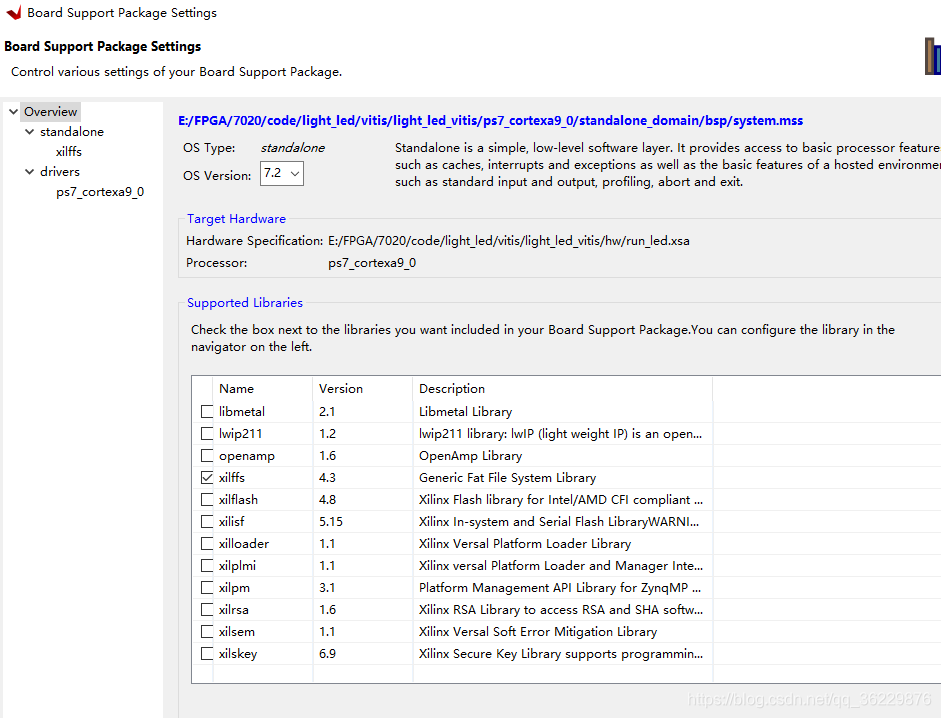
Task: Click the run_led.xsa hardware specification path
Action: [508, 241]
